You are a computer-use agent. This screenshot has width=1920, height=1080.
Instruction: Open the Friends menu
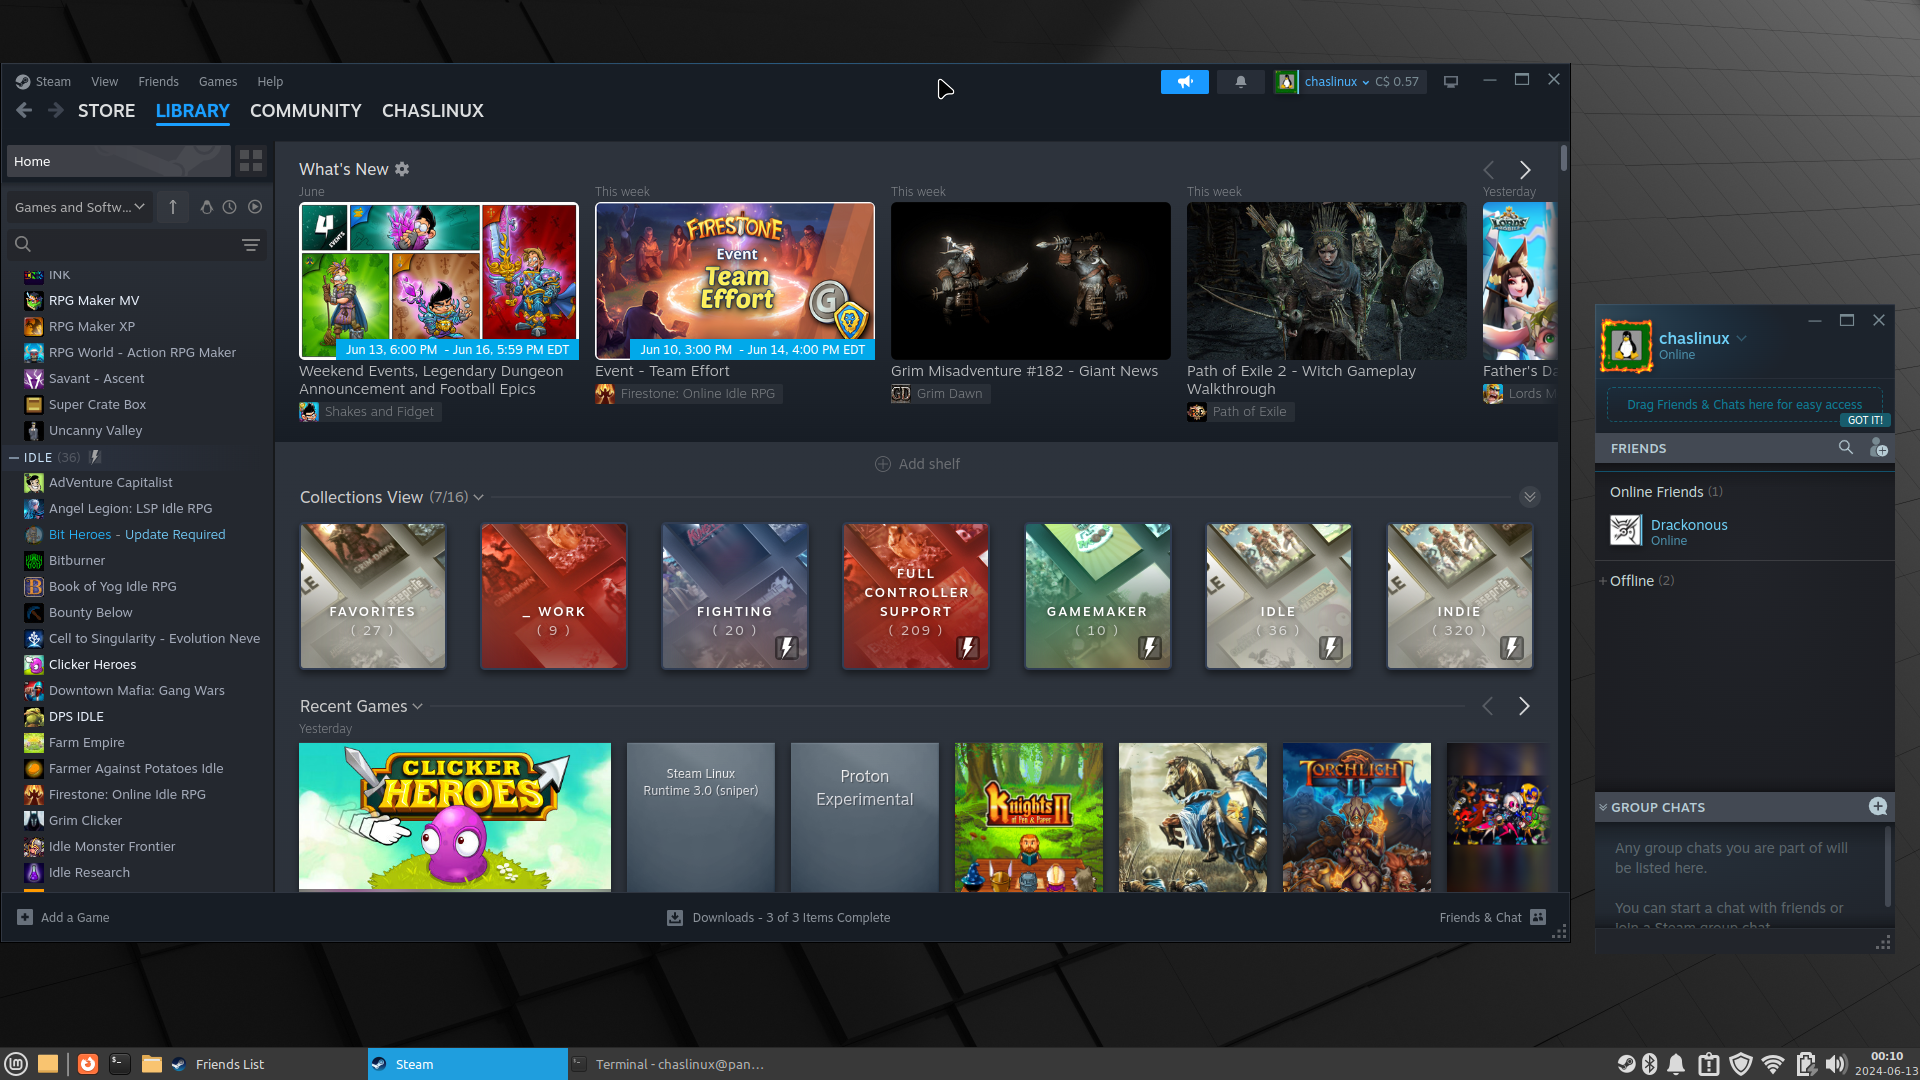click(x=158, y=82)
